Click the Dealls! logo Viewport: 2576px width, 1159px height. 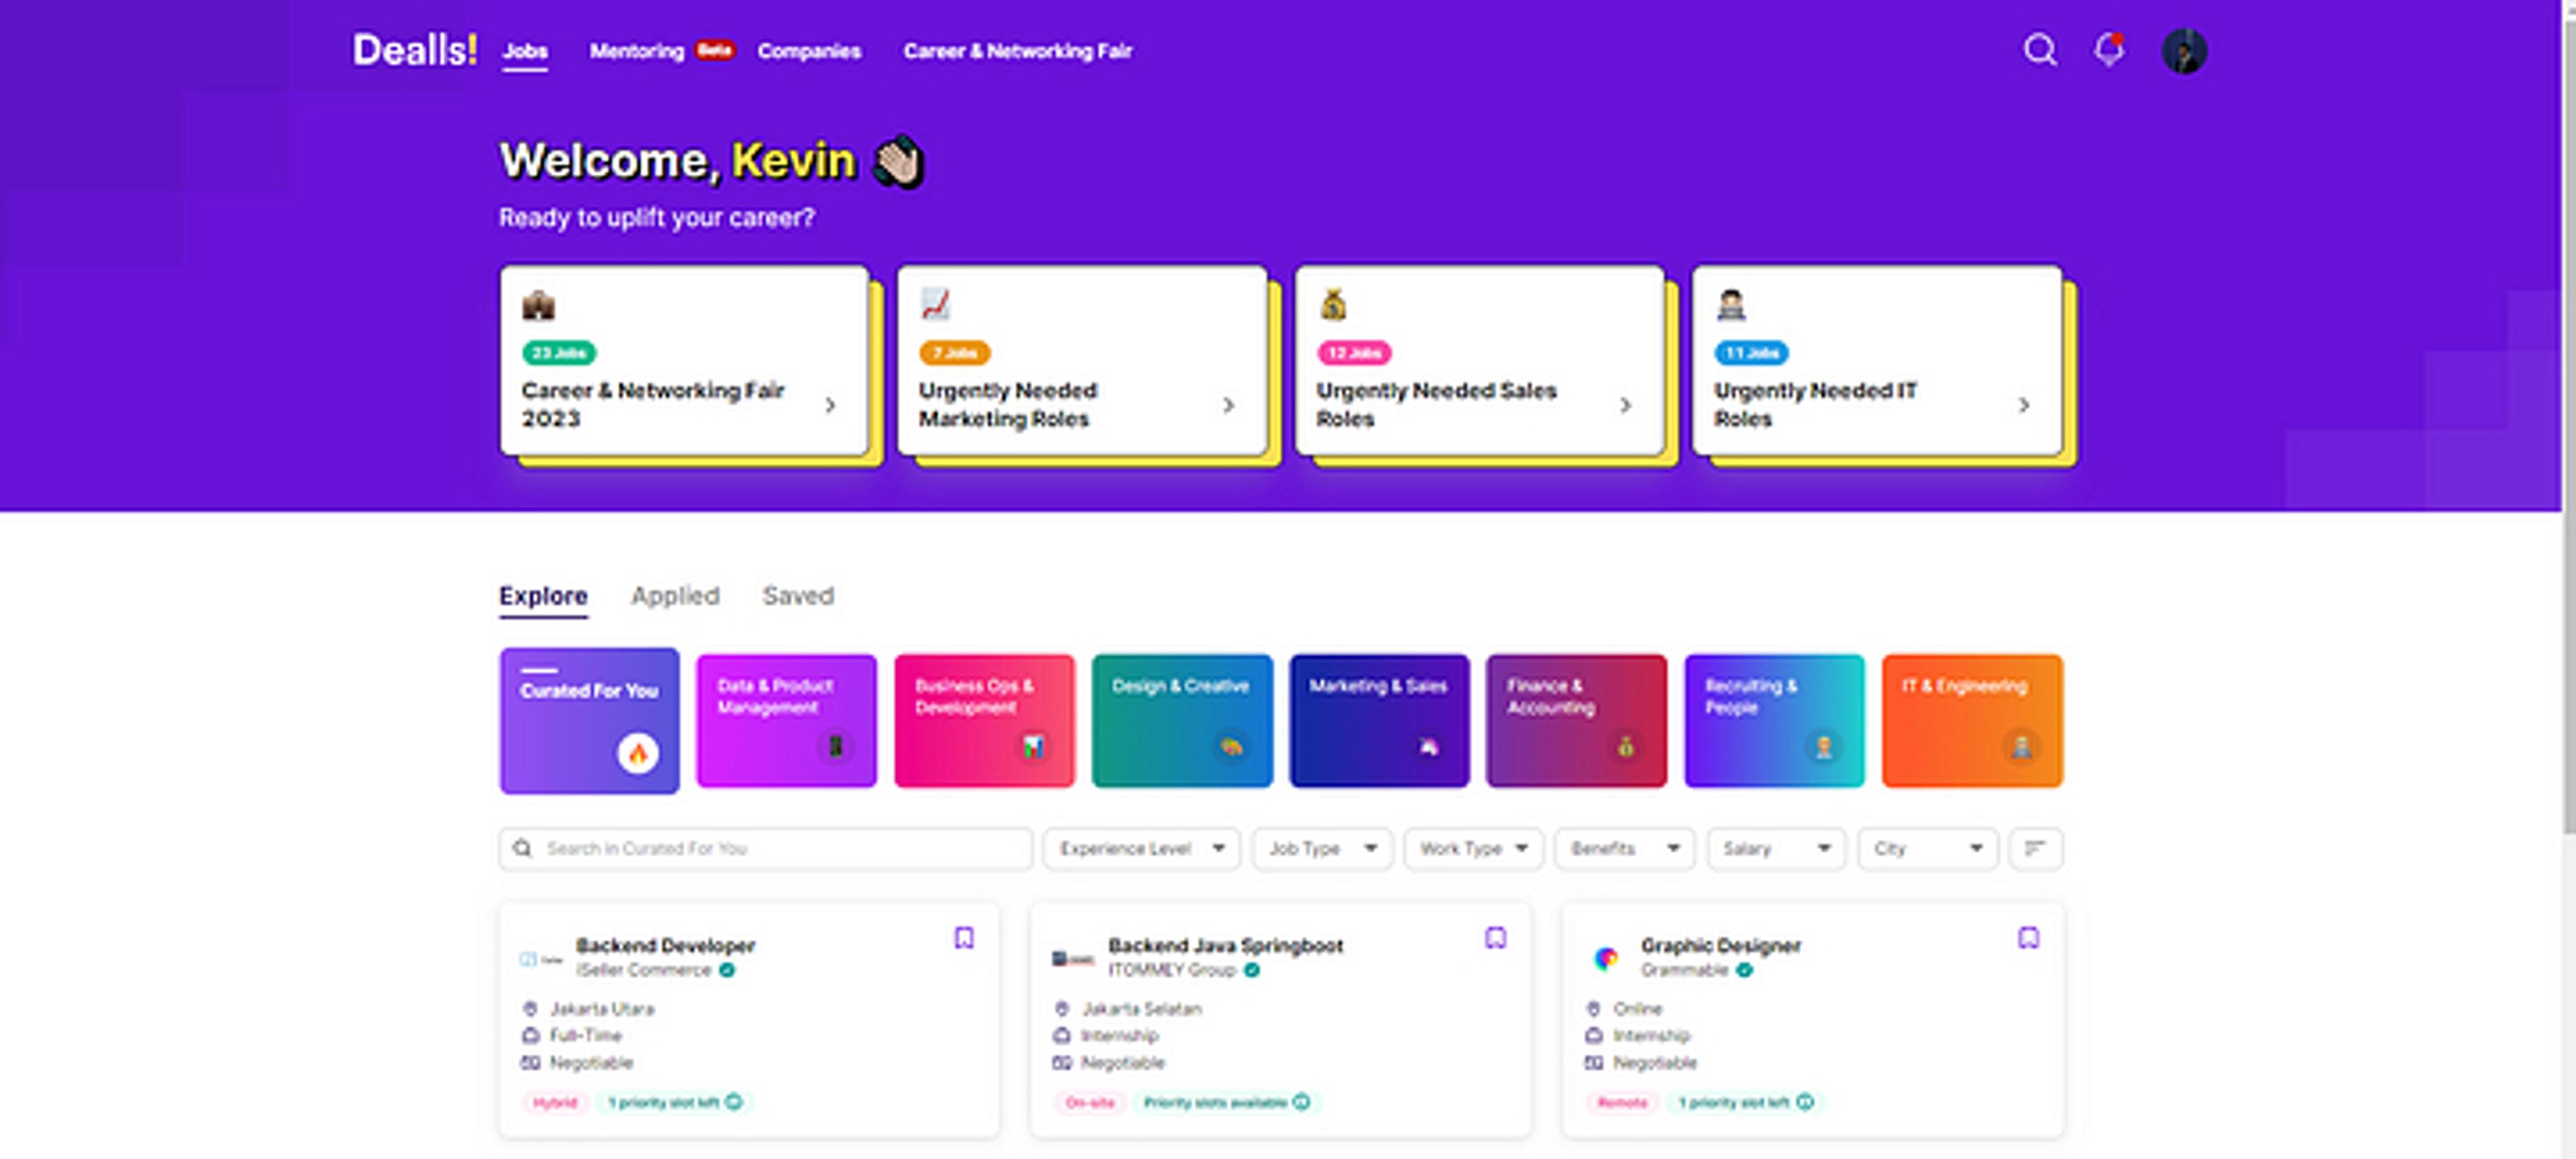click(414, 50)
